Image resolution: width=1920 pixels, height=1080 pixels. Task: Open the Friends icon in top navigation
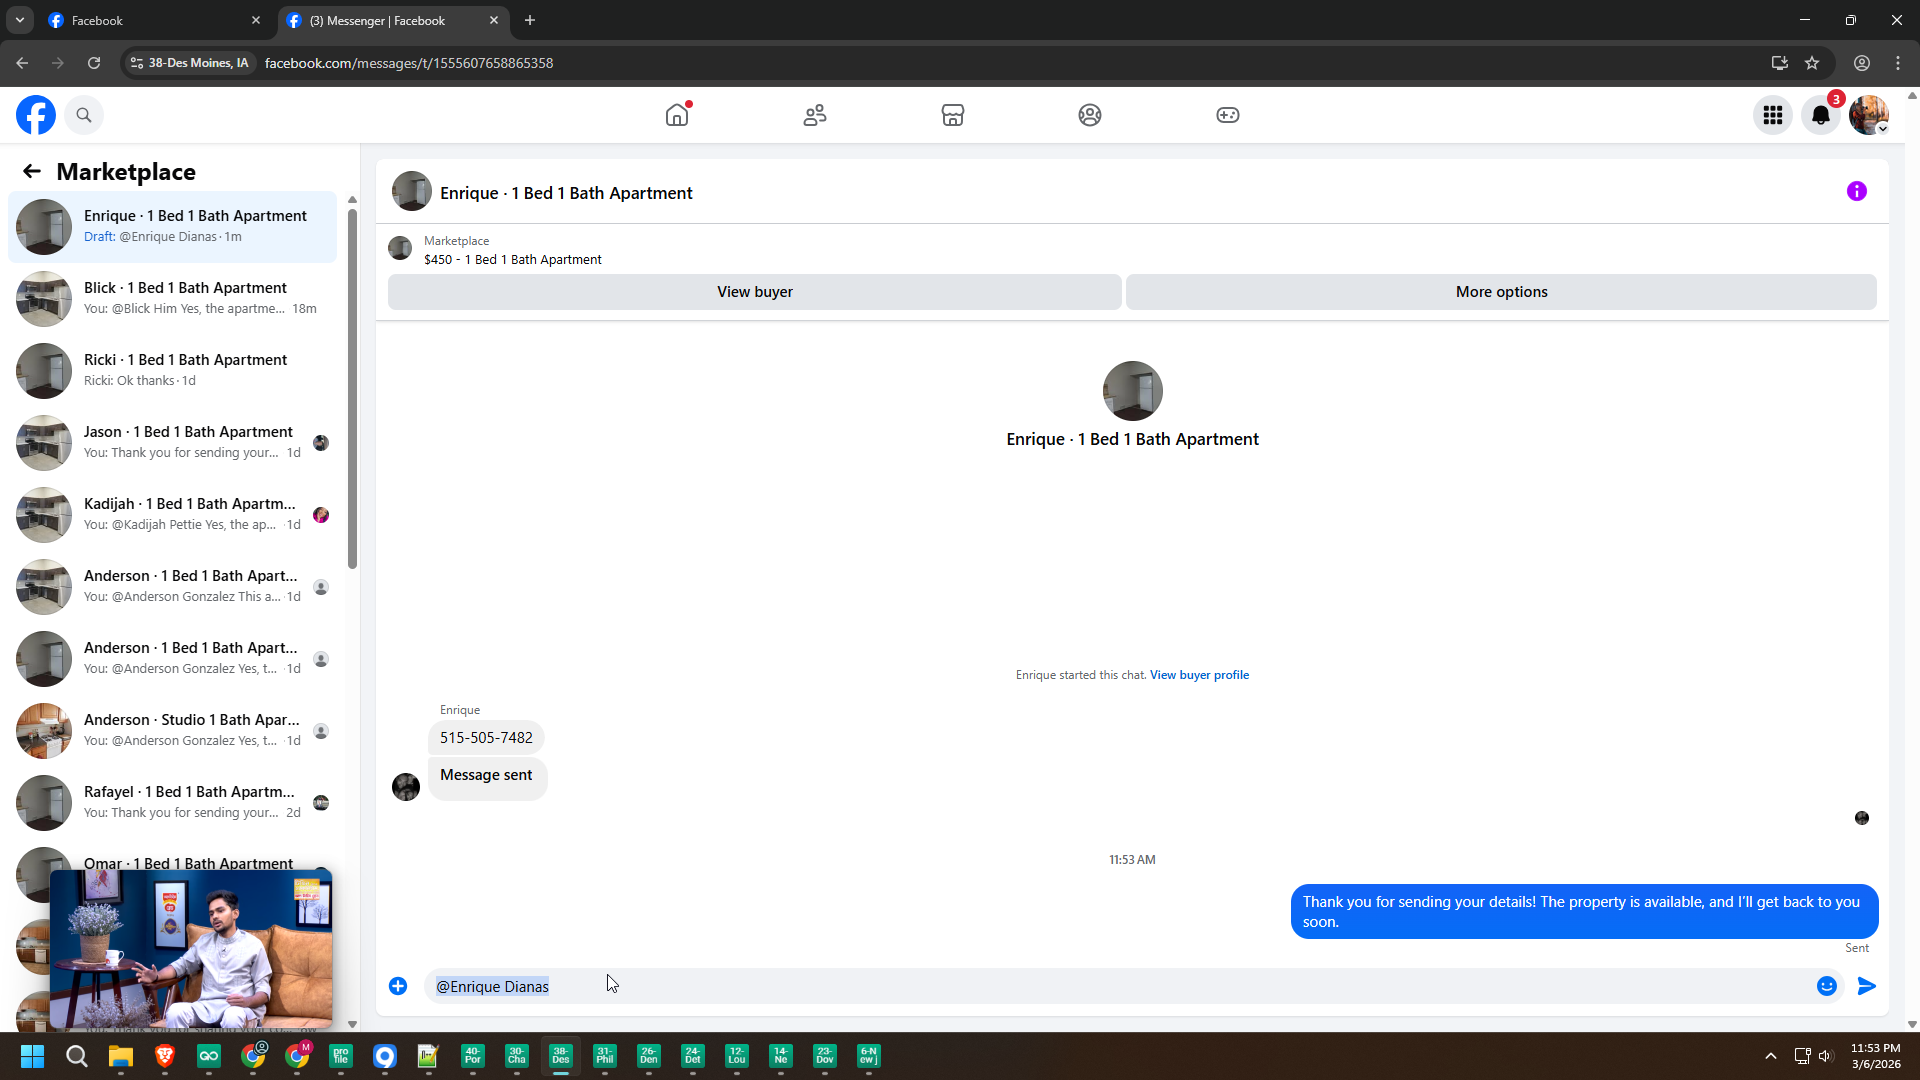click(815, 115)
